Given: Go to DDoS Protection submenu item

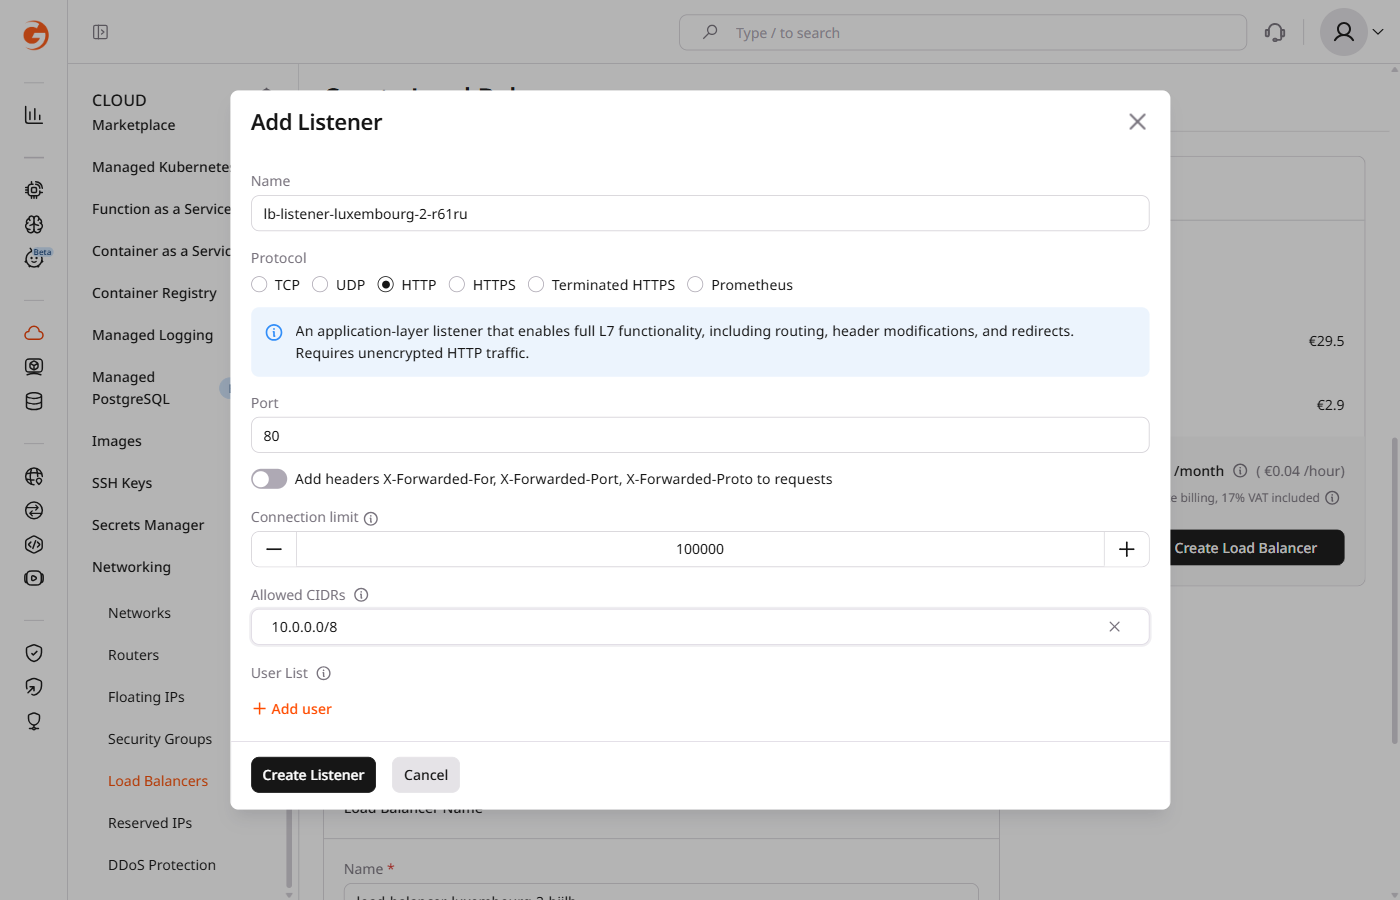Looking at the screenshot, I should (x=162, y=865).
